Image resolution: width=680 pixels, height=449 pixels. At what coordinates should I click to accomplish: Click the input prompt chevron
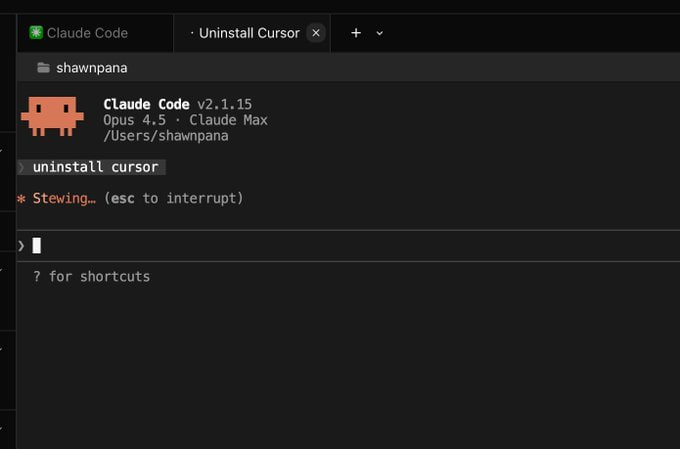(x=21, y=246)
